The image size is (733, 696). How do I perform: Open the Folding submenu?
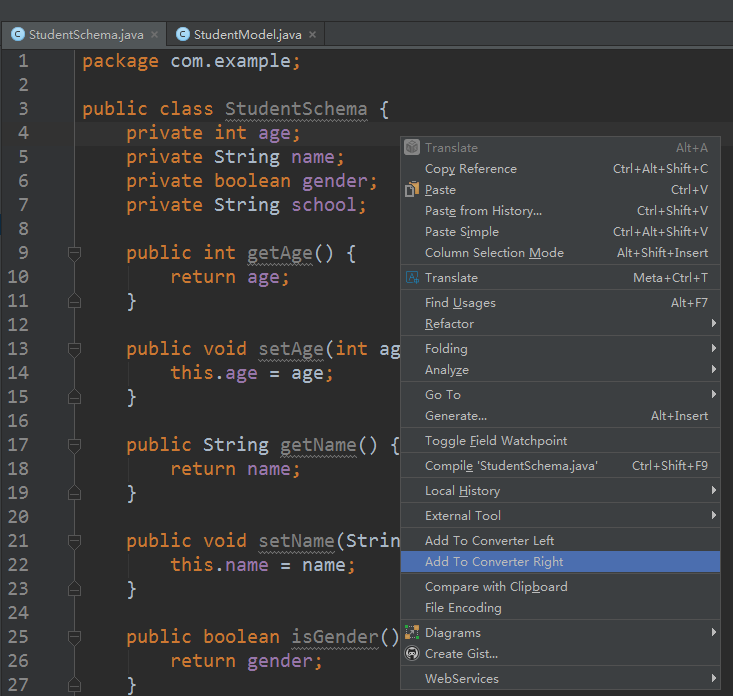560,348
